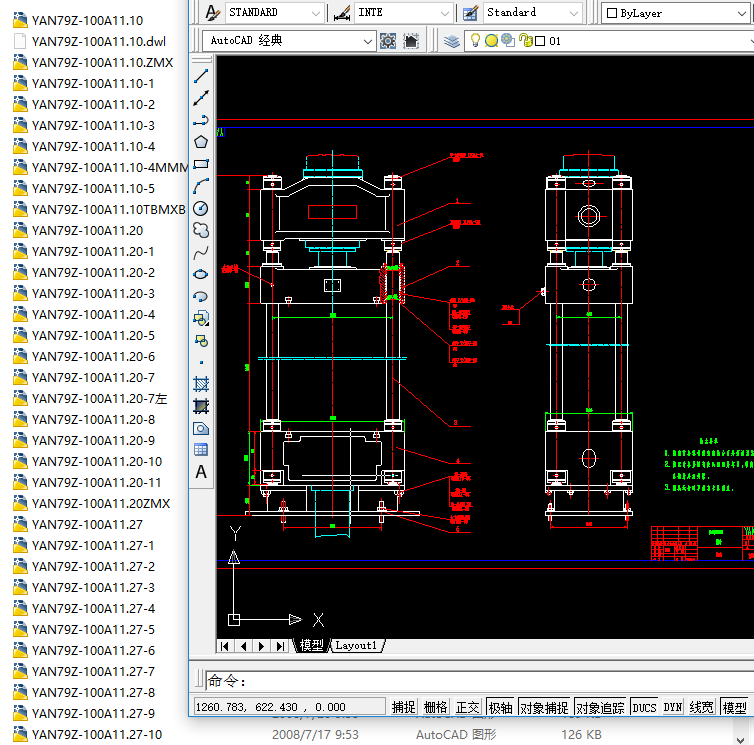Click the 对象捕捉 object snap button
Viewport: 754px width, 745px height.
coord(546,707)
